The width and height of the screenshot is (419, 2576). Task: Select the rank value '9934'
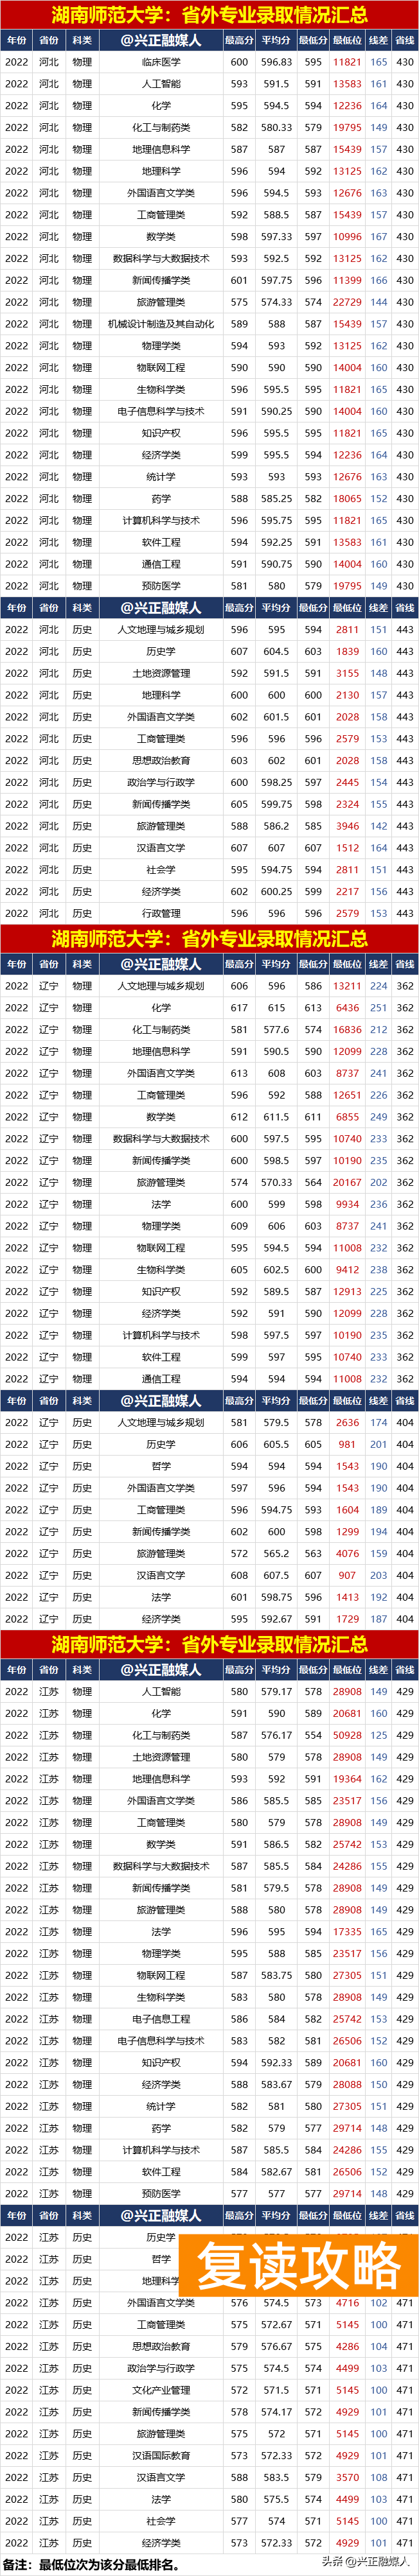[347, 1204]
